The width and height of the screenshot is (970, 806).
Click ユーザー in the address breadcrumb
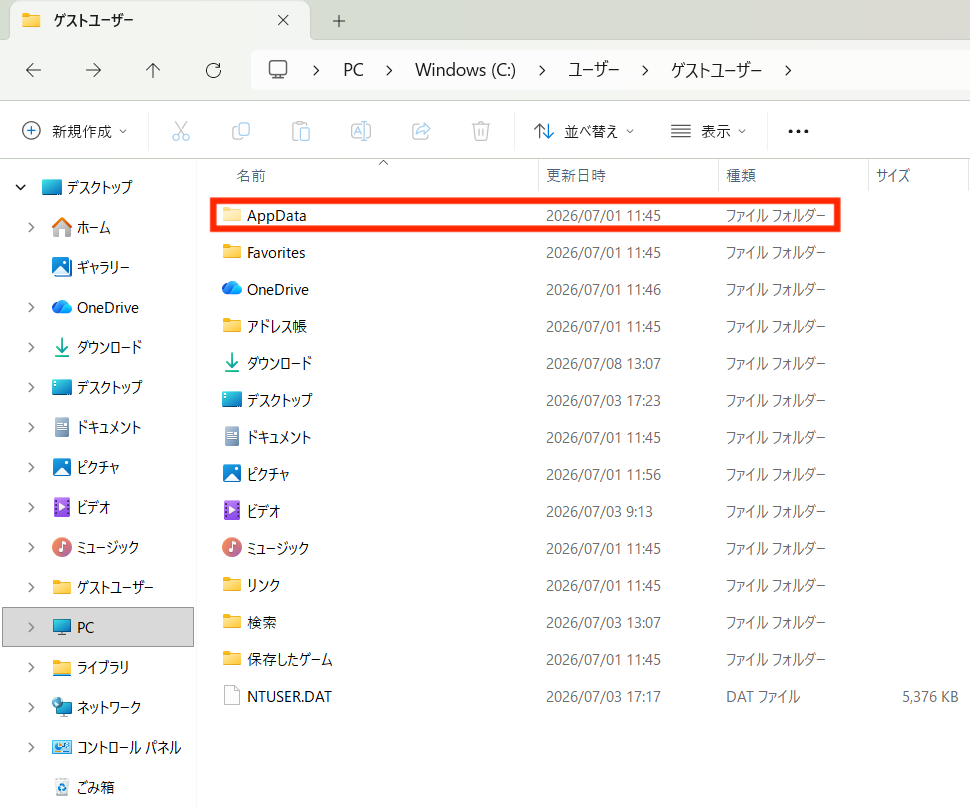point(594,70)
